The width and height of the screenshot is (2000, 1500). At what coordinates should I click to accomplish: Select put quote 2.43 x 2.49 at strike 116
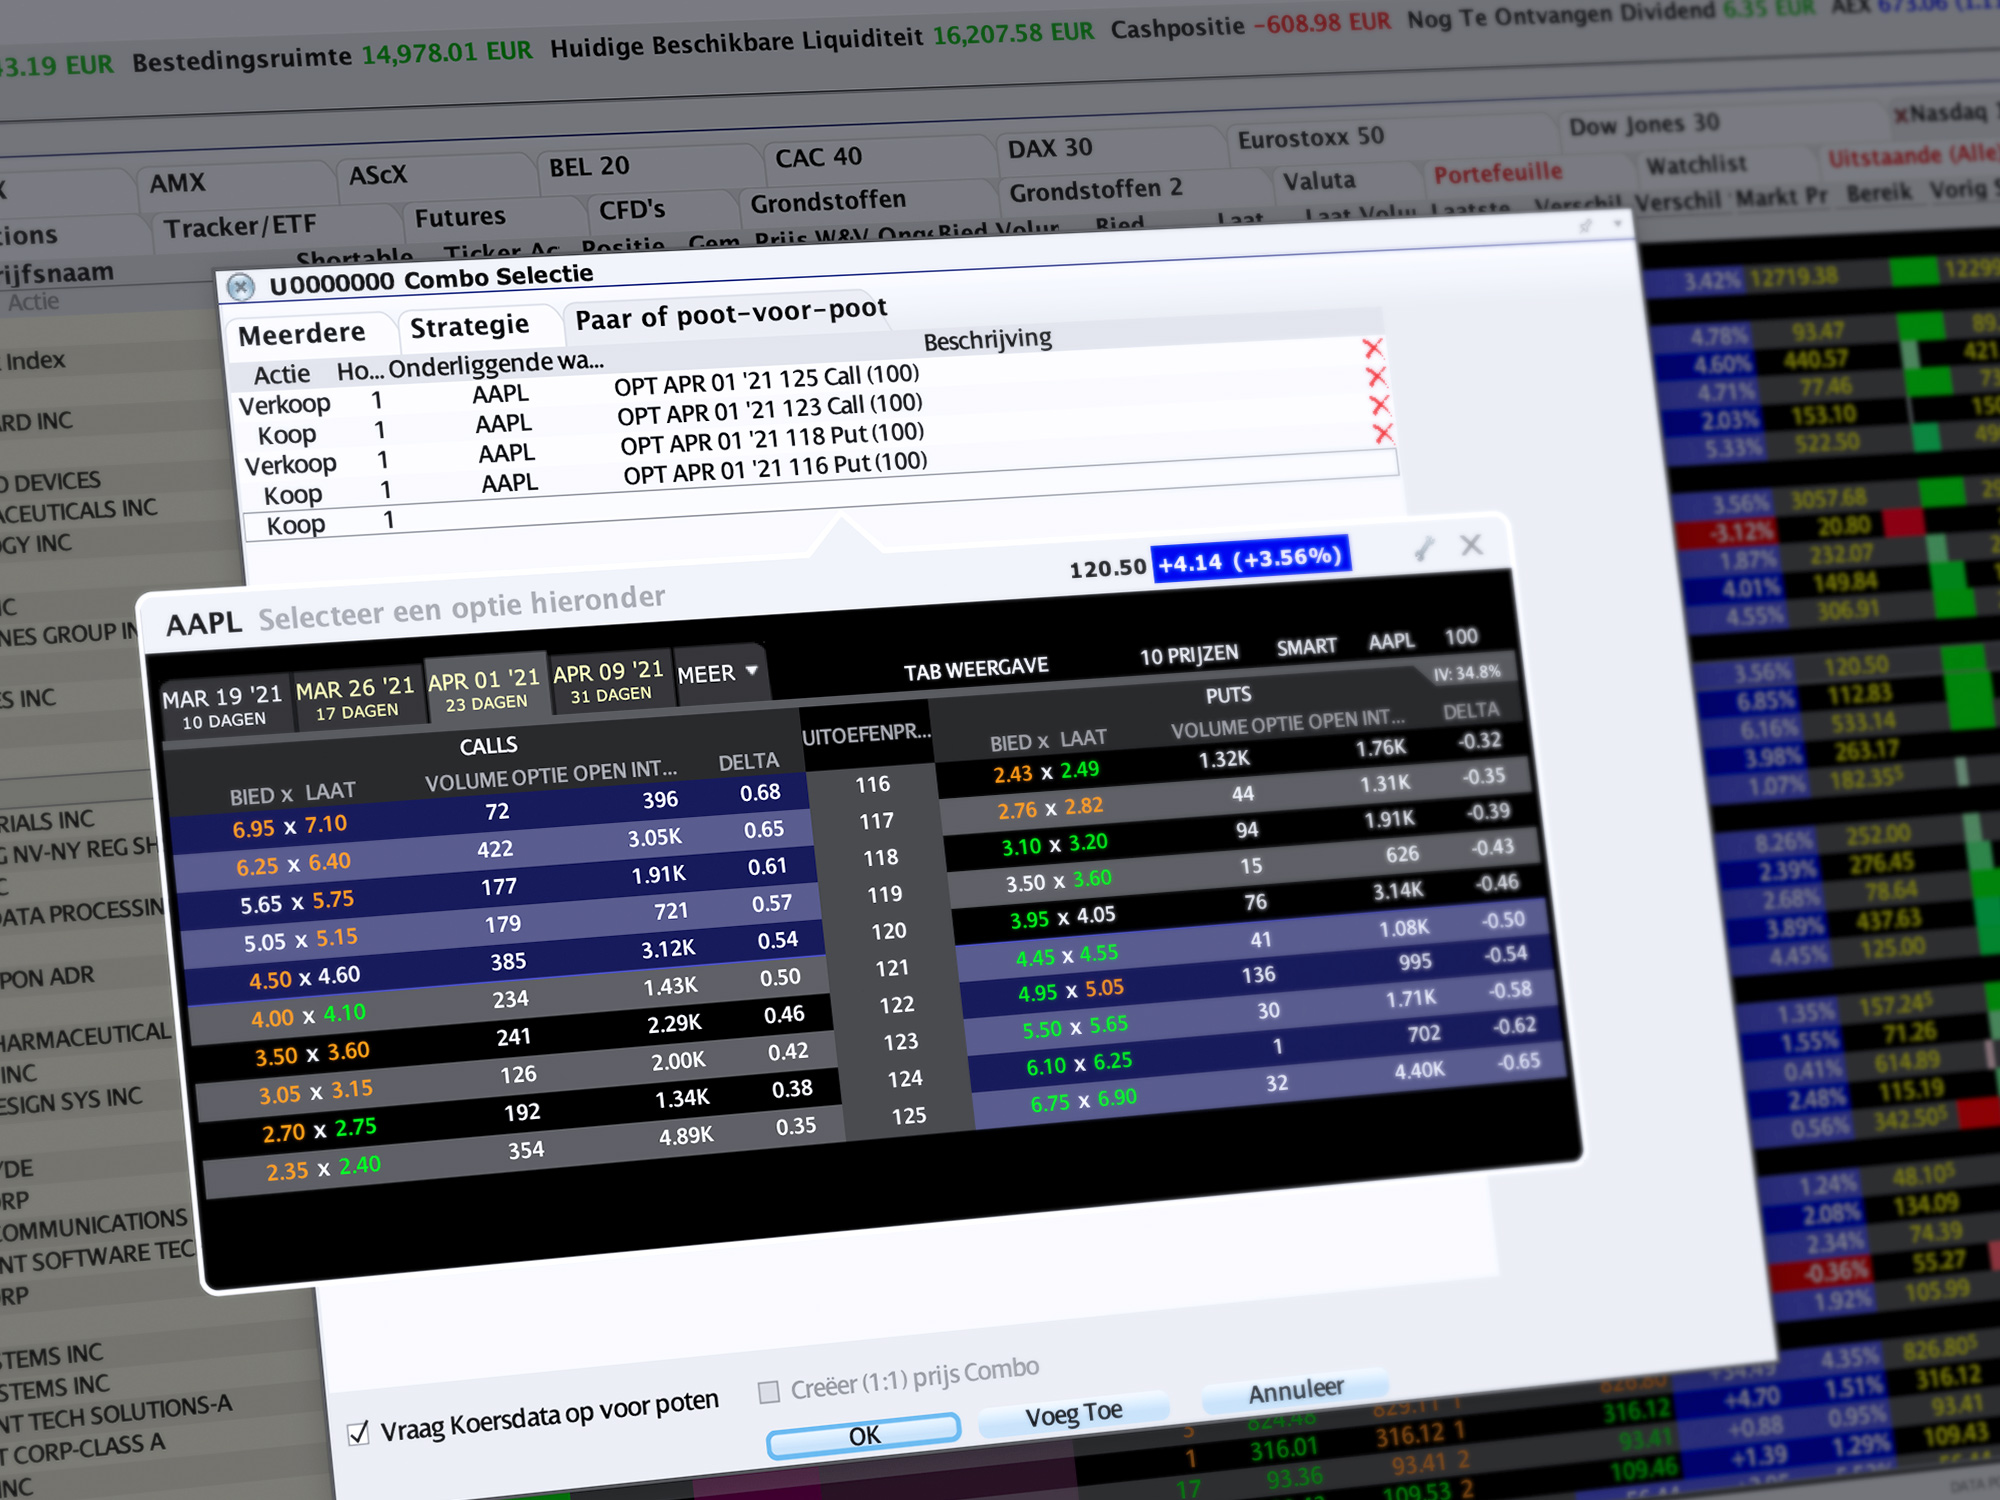1046,772
